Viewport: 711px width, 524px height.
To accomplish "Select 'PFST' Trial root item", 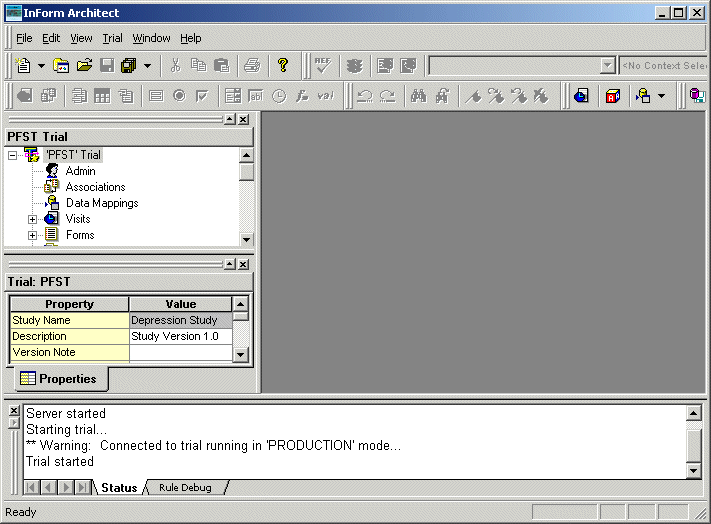I will [x=73, y=155].
